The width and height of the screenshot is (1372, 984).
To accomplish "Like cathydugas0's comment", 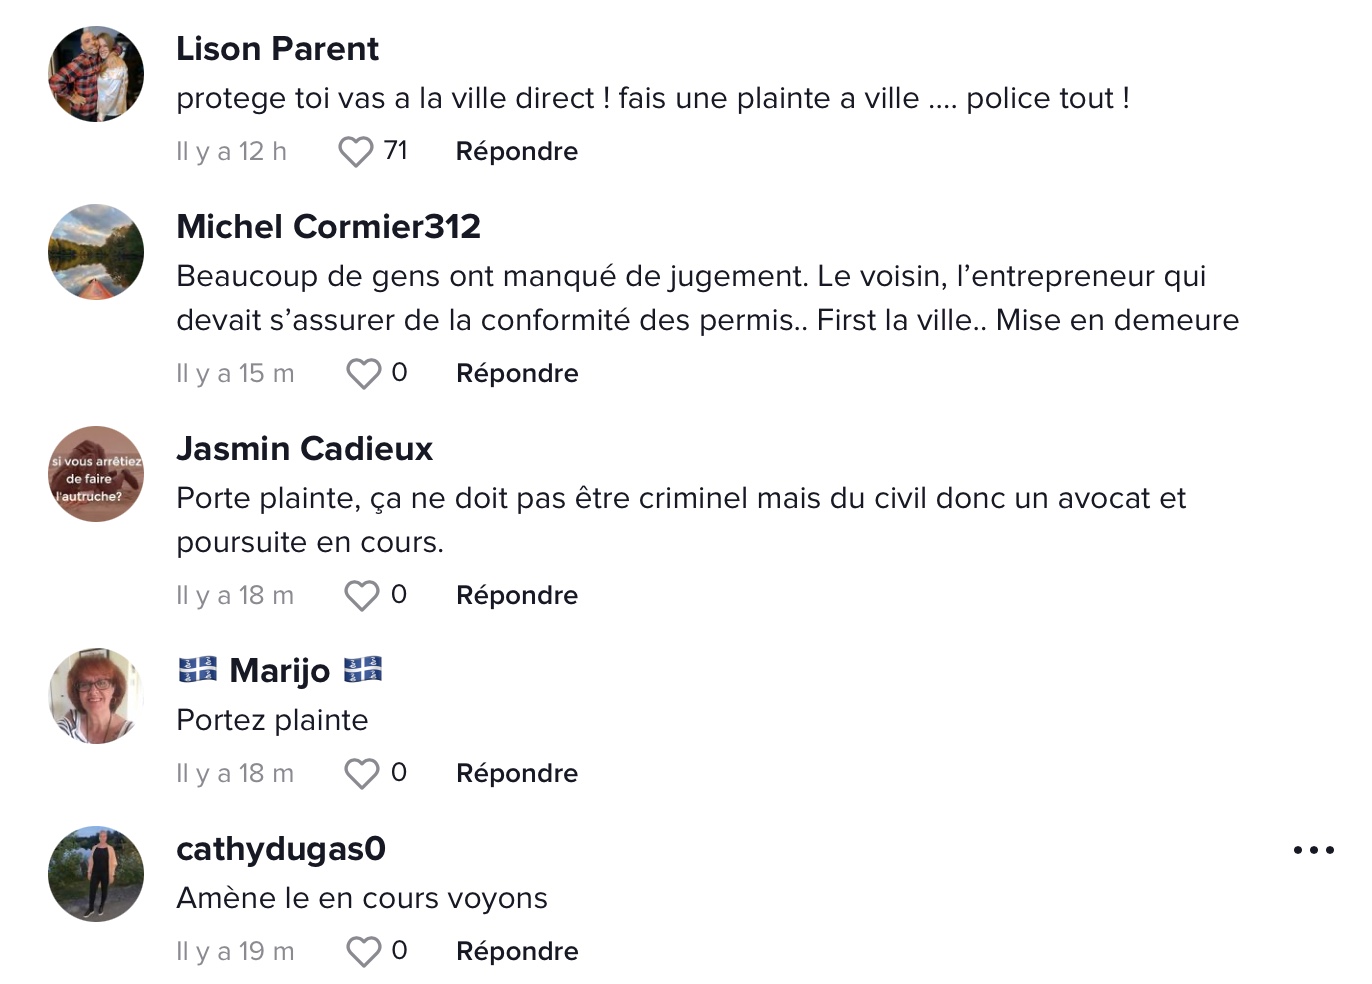I will point(363,952).
